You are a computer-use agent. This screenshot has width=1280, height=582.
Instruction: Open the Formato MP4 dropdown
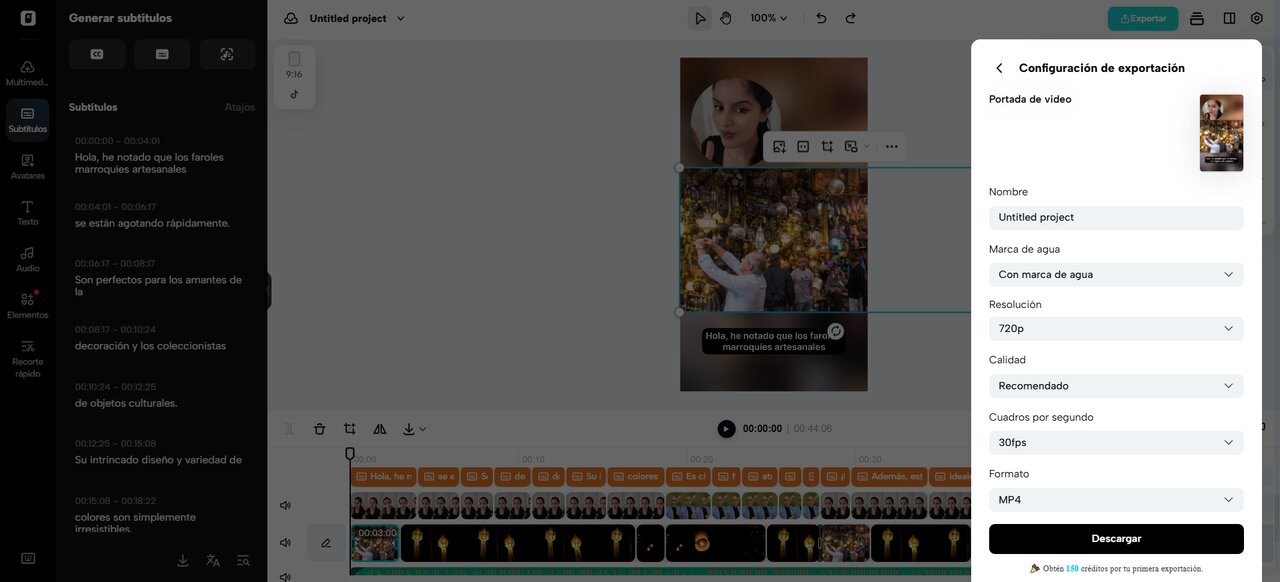(x=1116, y=500)
